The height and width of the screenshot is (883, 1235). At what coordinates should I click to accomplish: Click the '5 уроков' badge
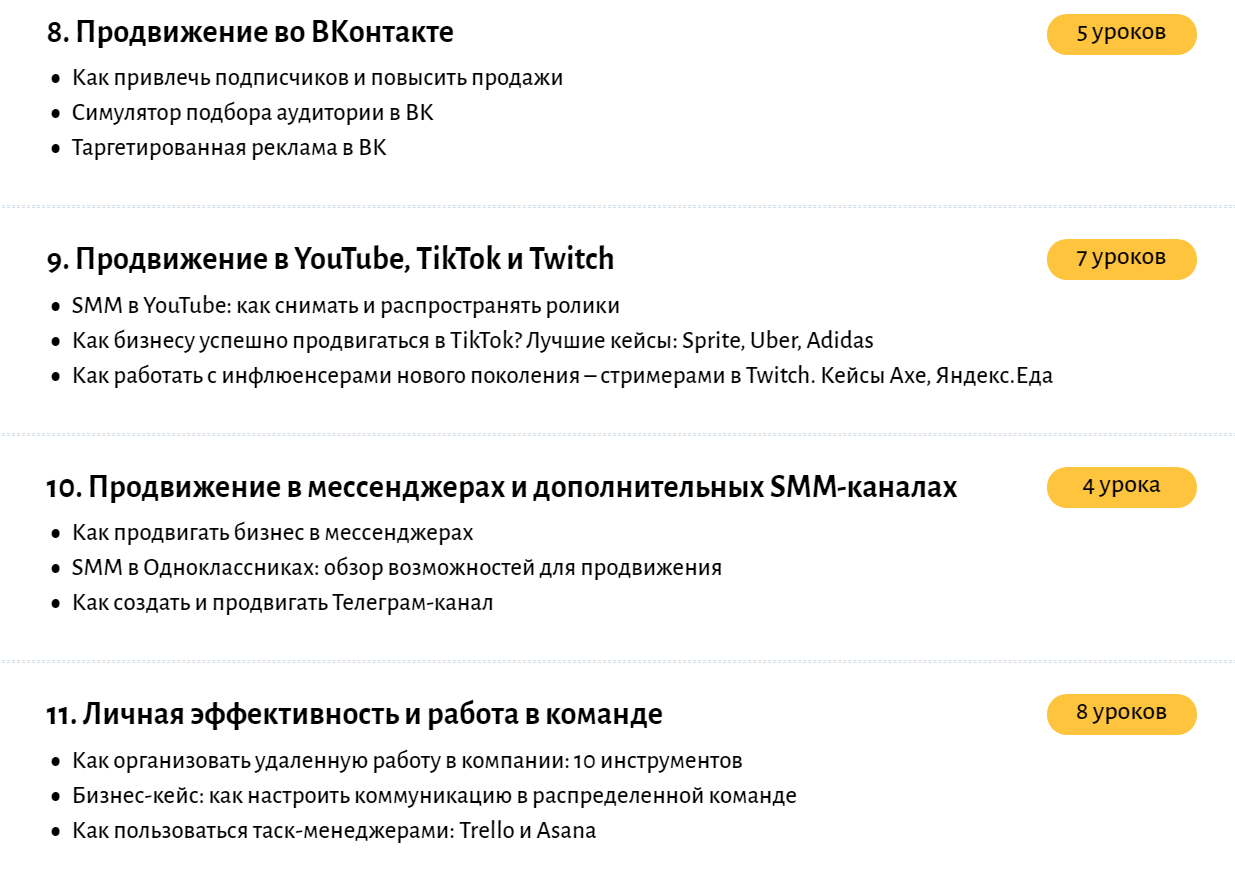[x=1121, y=34]
